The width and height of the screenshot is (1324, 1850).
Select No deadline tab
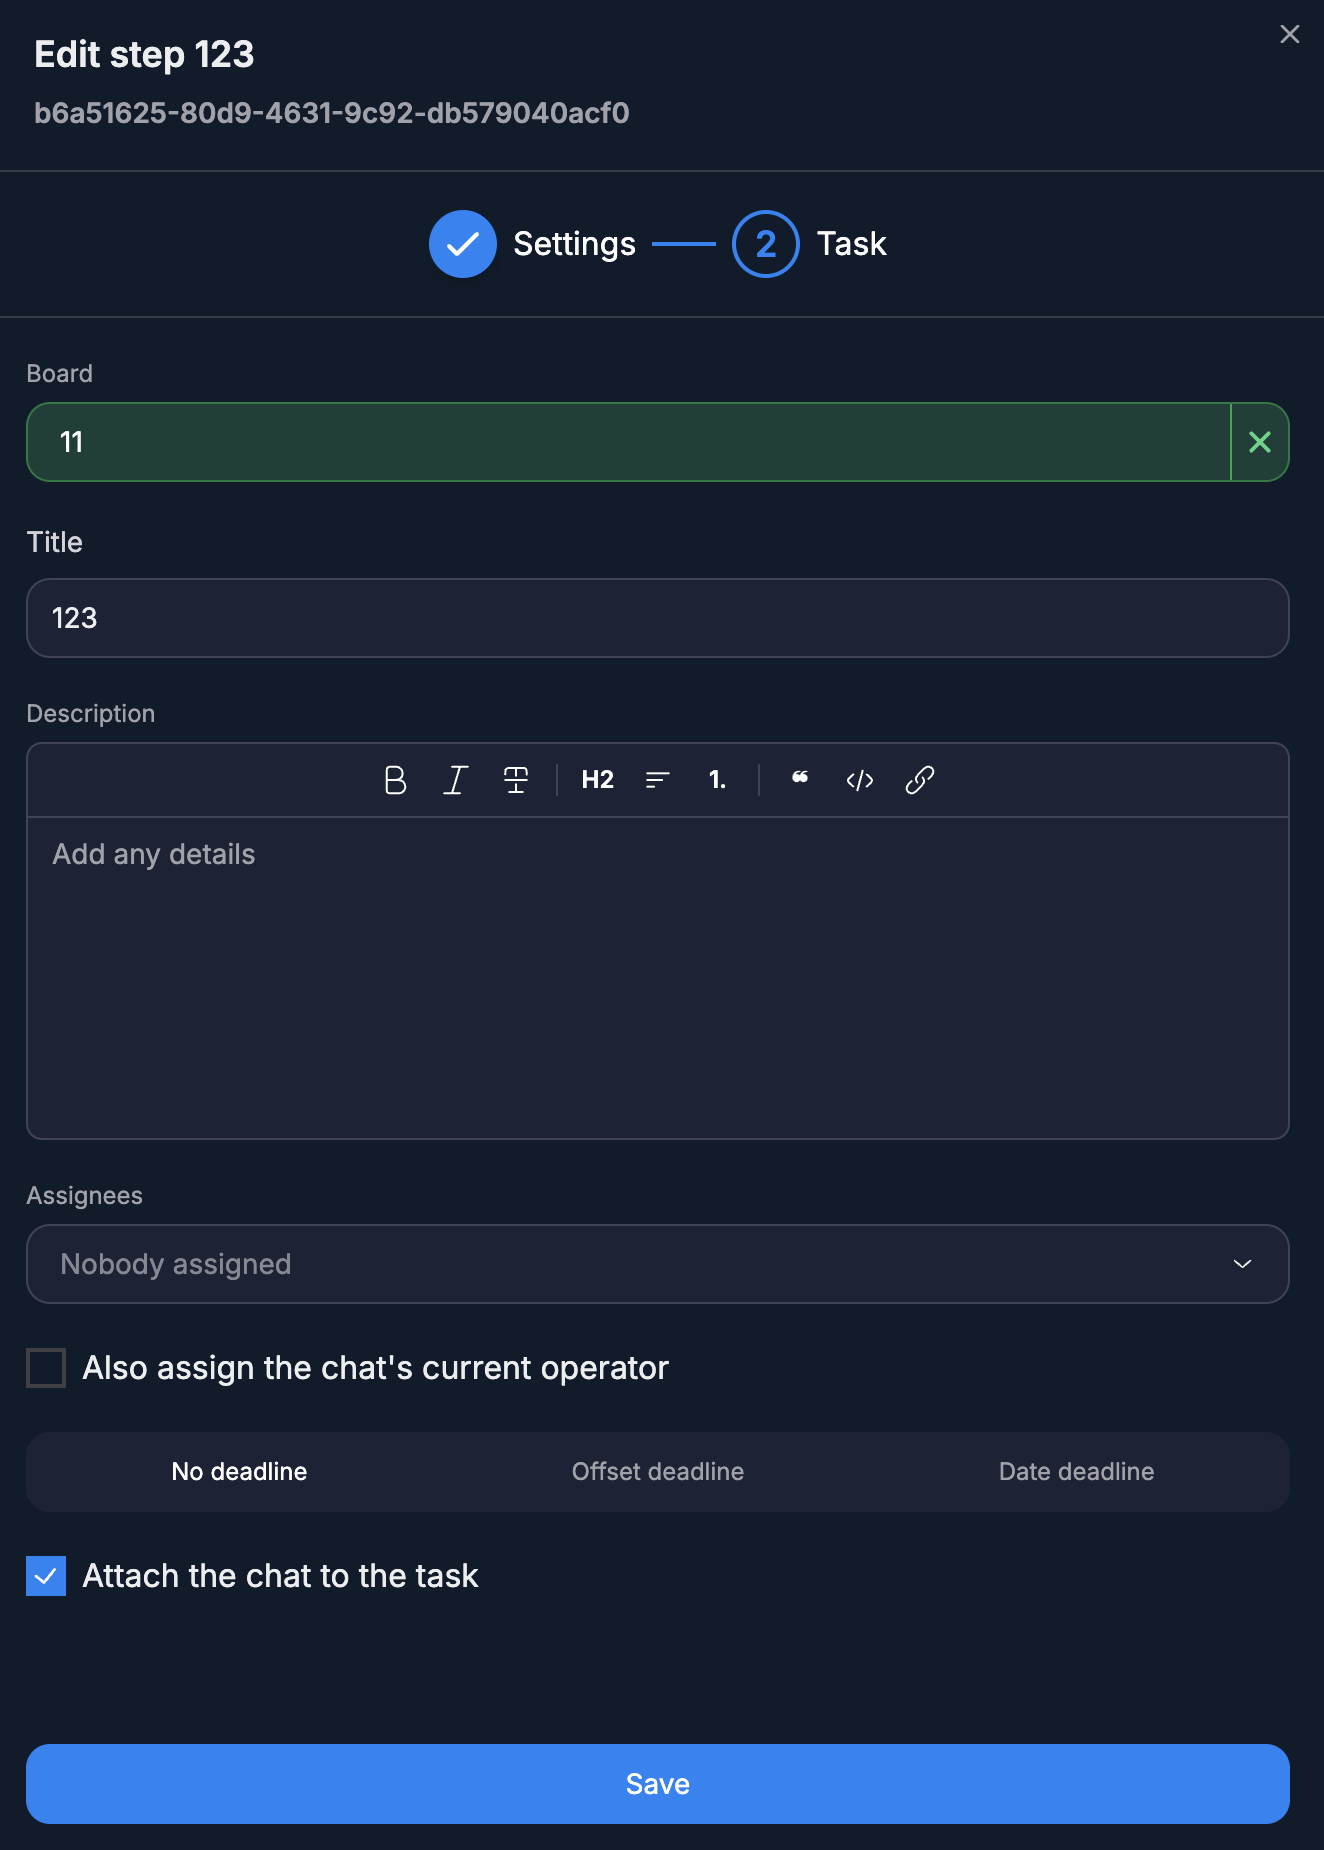pyautogui.click(x=239, y=1472)
